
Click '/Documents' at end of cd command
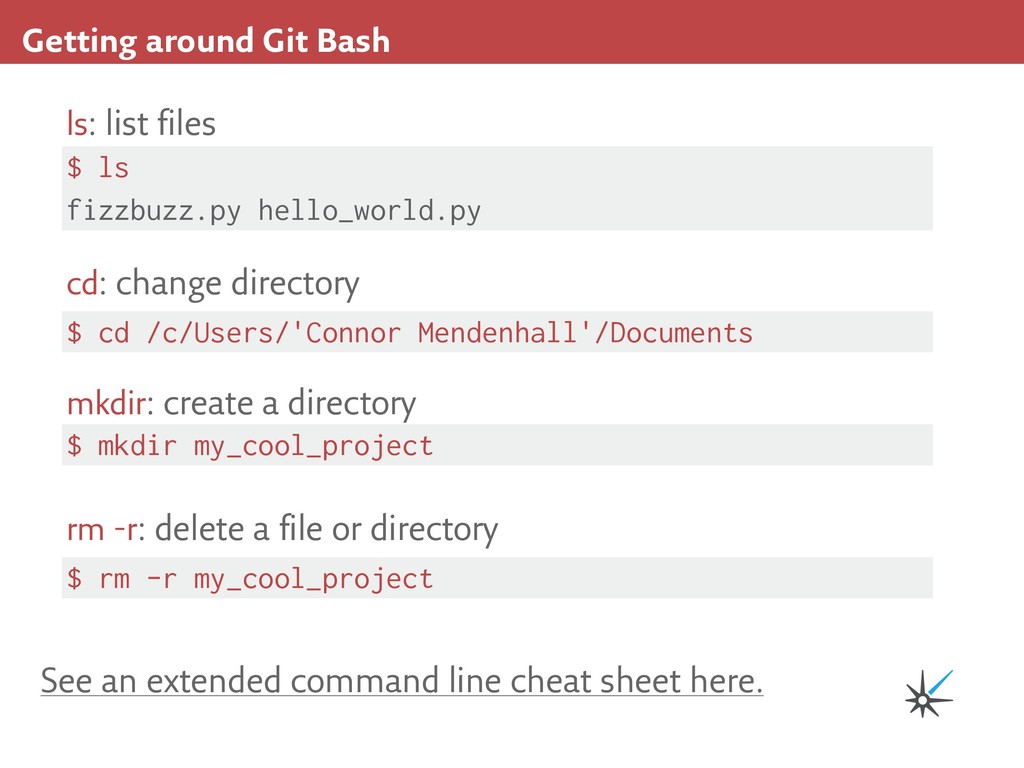pos(673,332)
